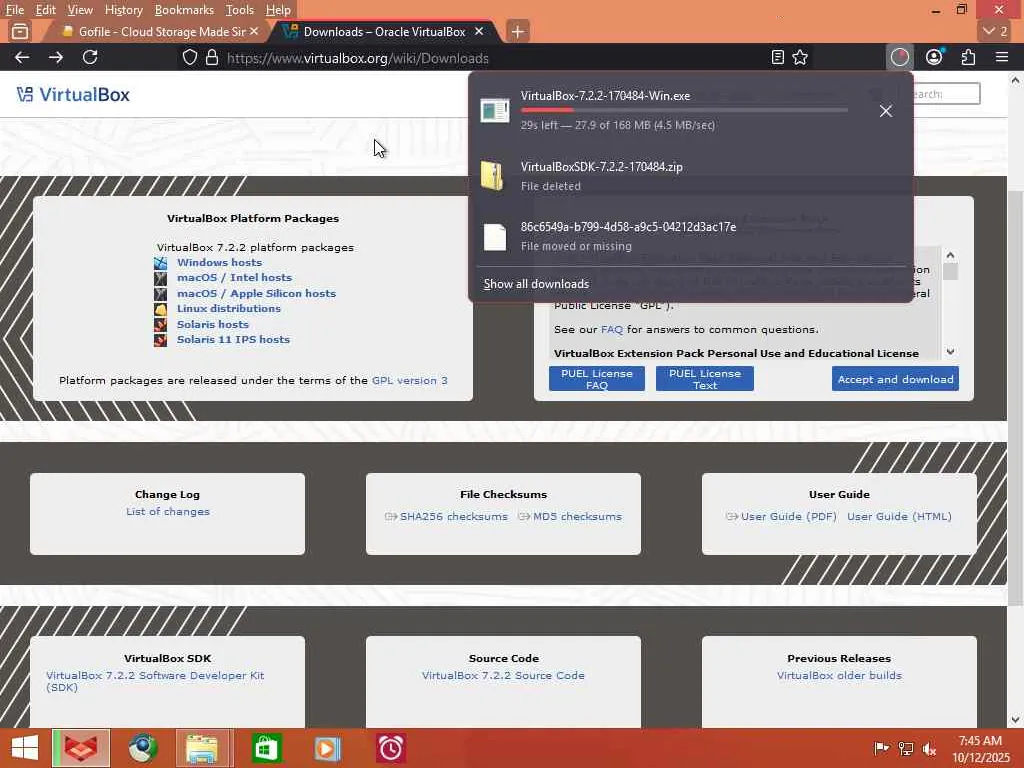
Task: Open the Bookmarks menu
Action: pyautogui.click(x=184, y=10)
